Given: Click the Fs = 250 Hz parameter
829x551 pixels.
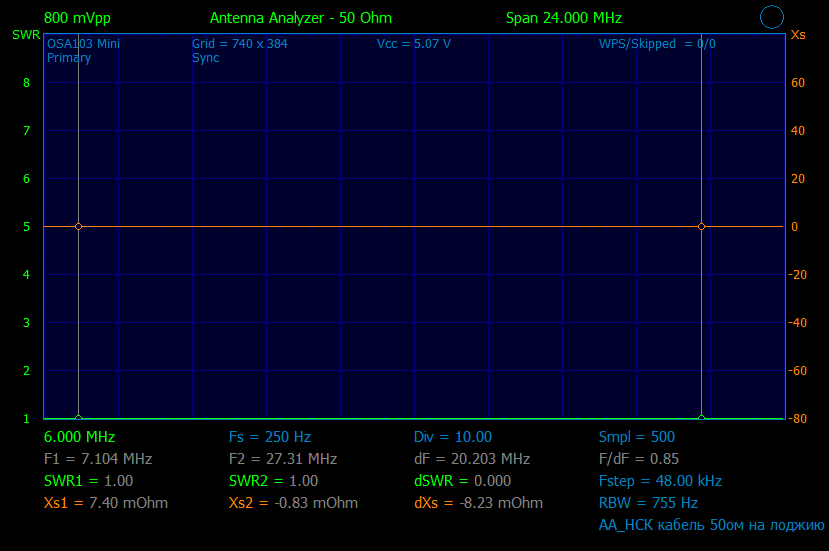Looking at the screenshot, I should (x=270, y=437).
